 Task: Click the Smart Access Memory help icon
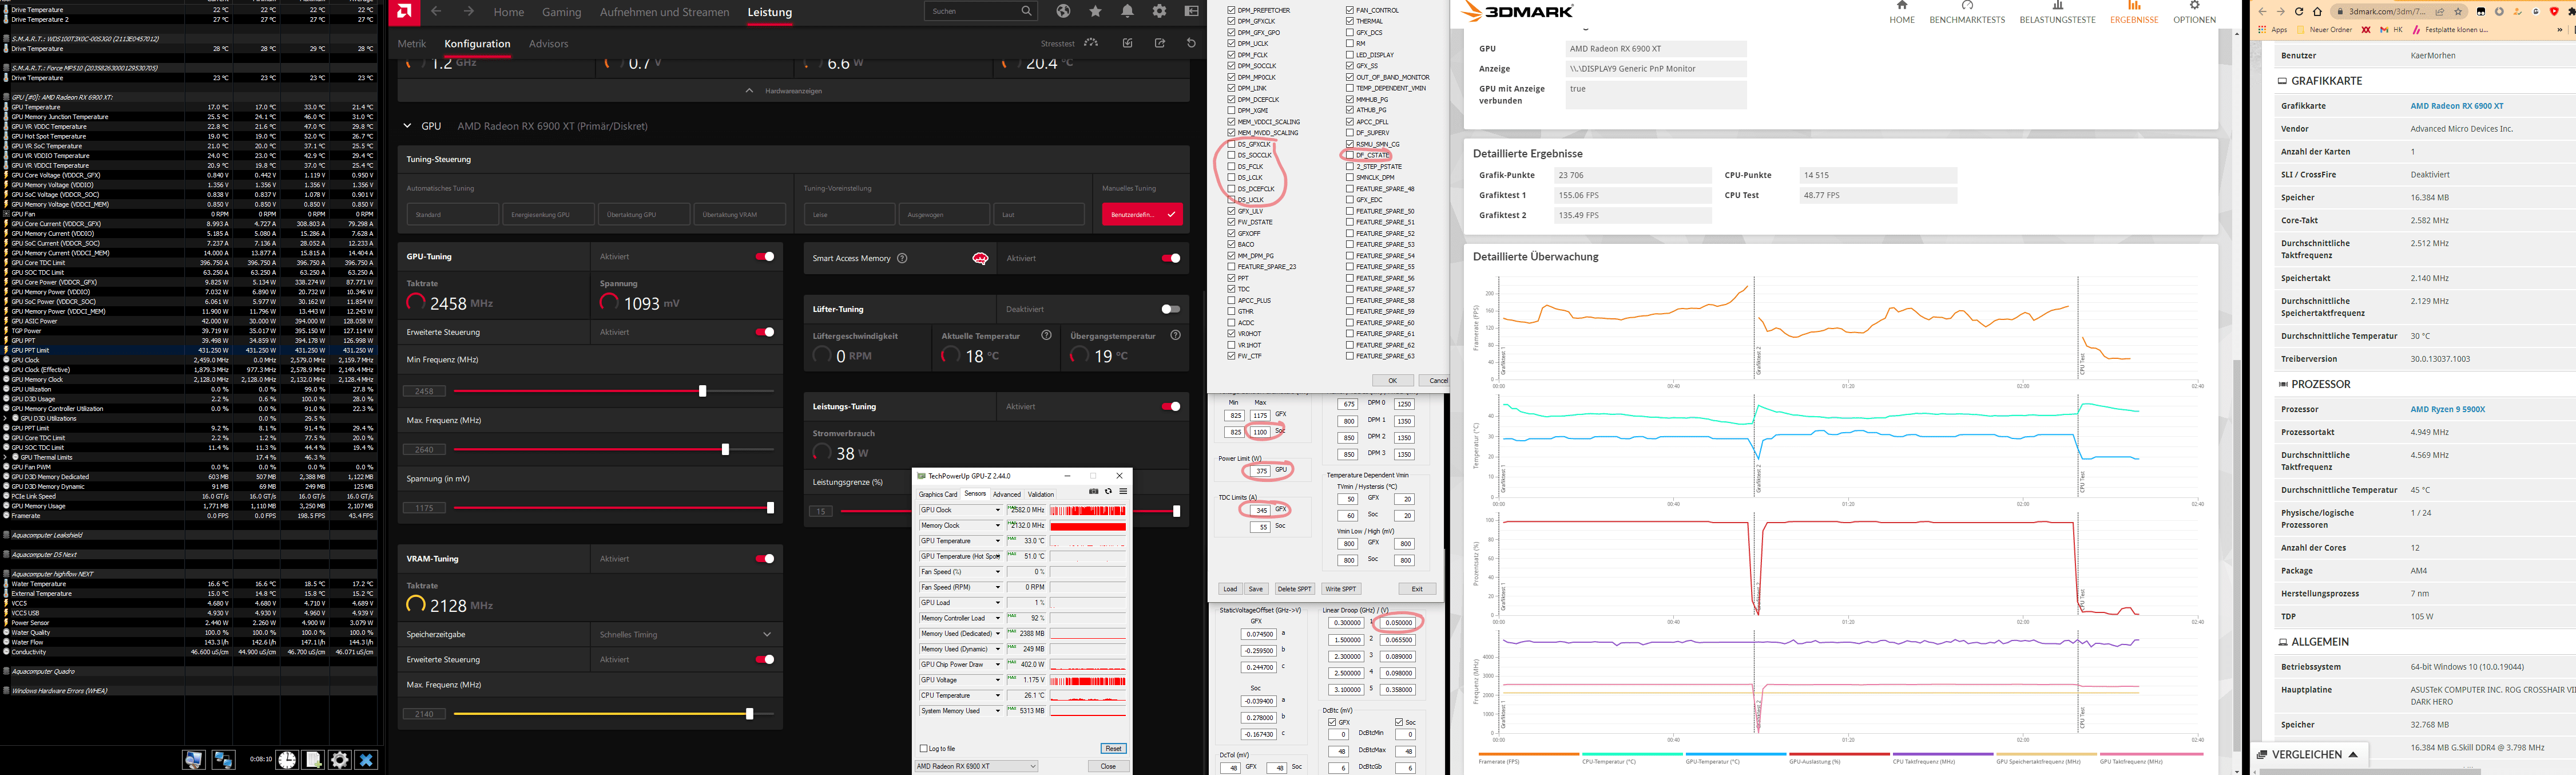click(902, 258)
